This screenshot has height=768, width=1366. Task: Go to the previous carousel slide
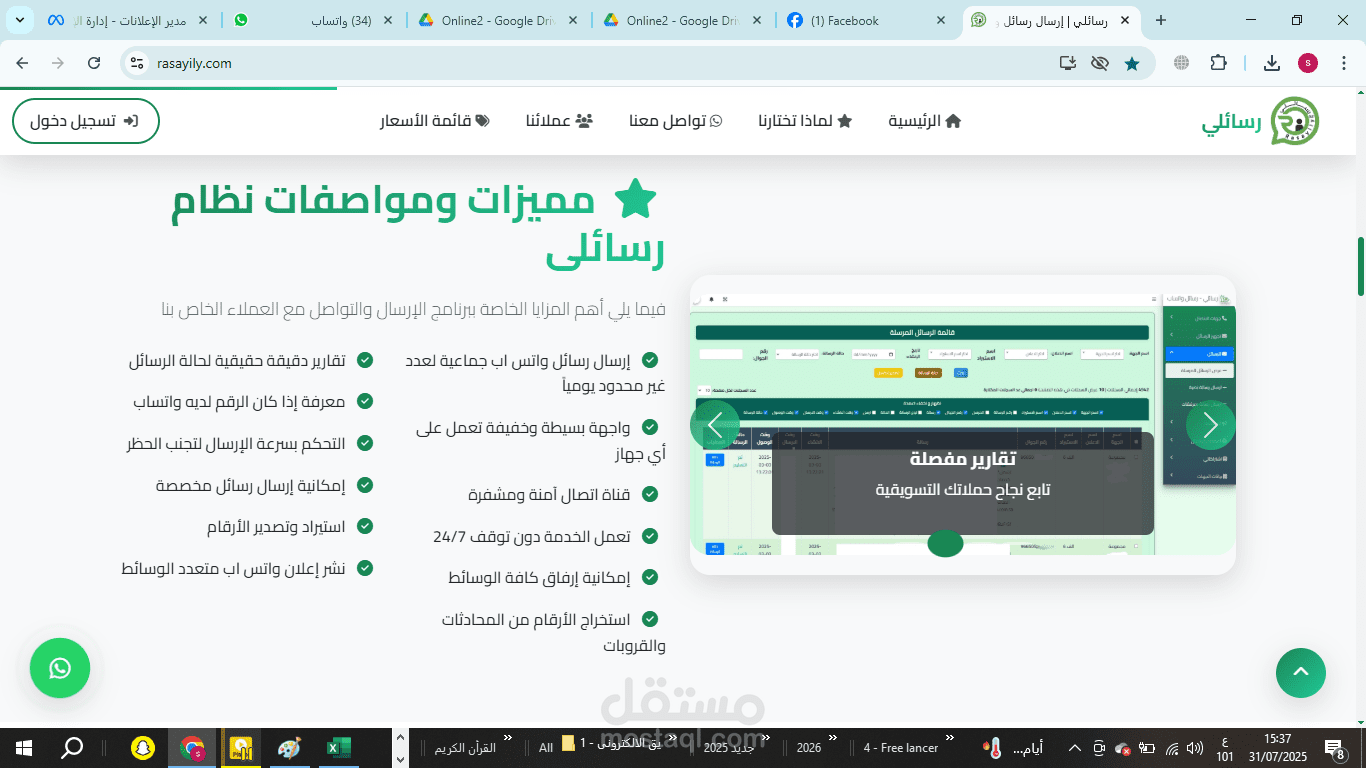click(x=715, y=425)
